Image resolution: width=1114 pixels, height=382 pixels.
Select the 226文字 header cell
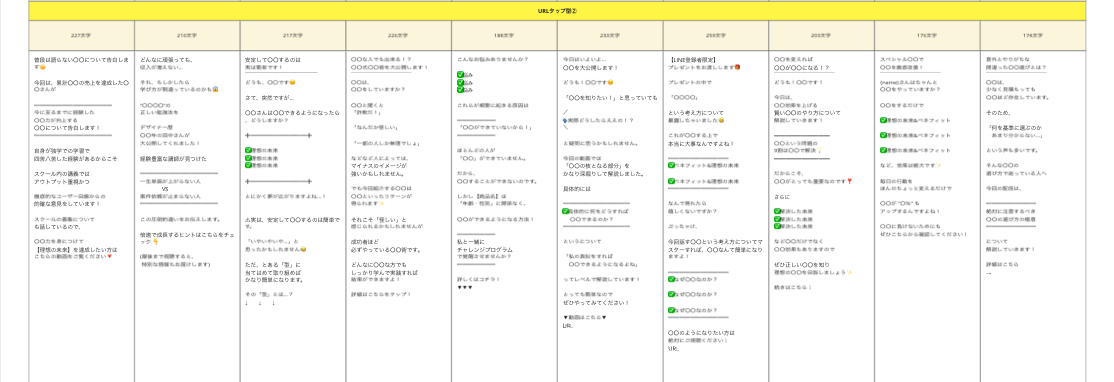coord(399,35)
